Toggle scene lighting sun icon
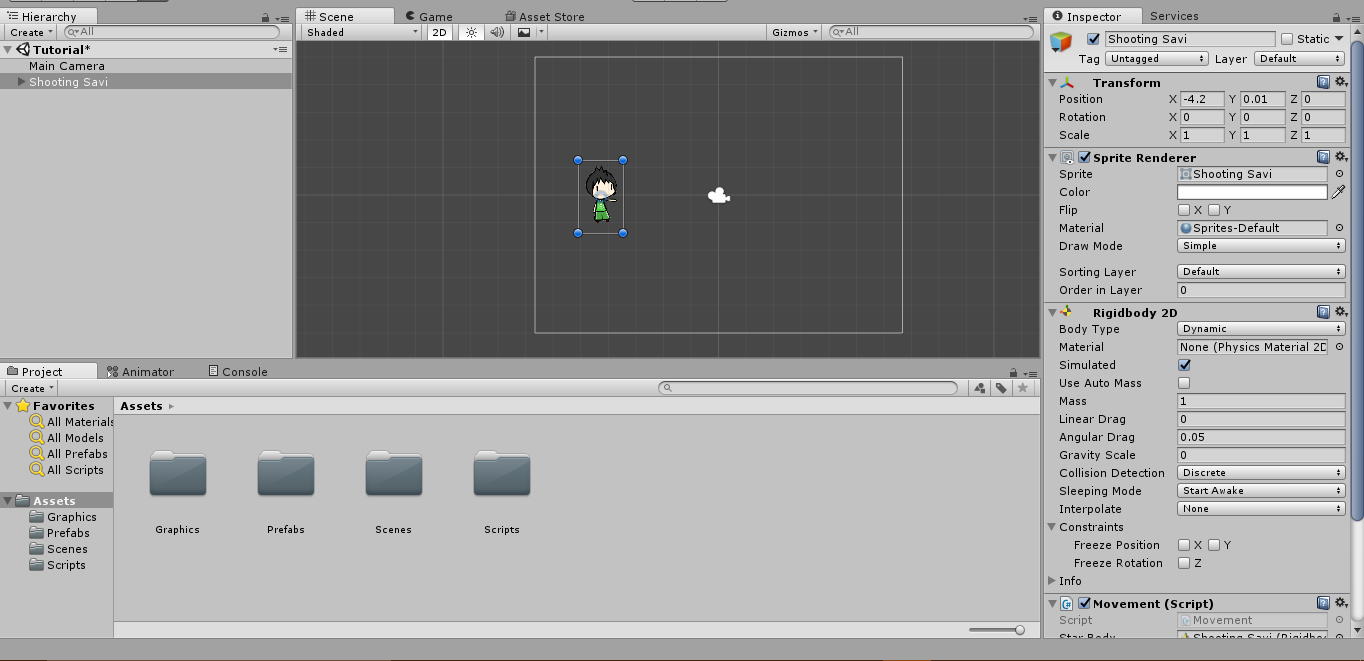 tap(471, 32)
